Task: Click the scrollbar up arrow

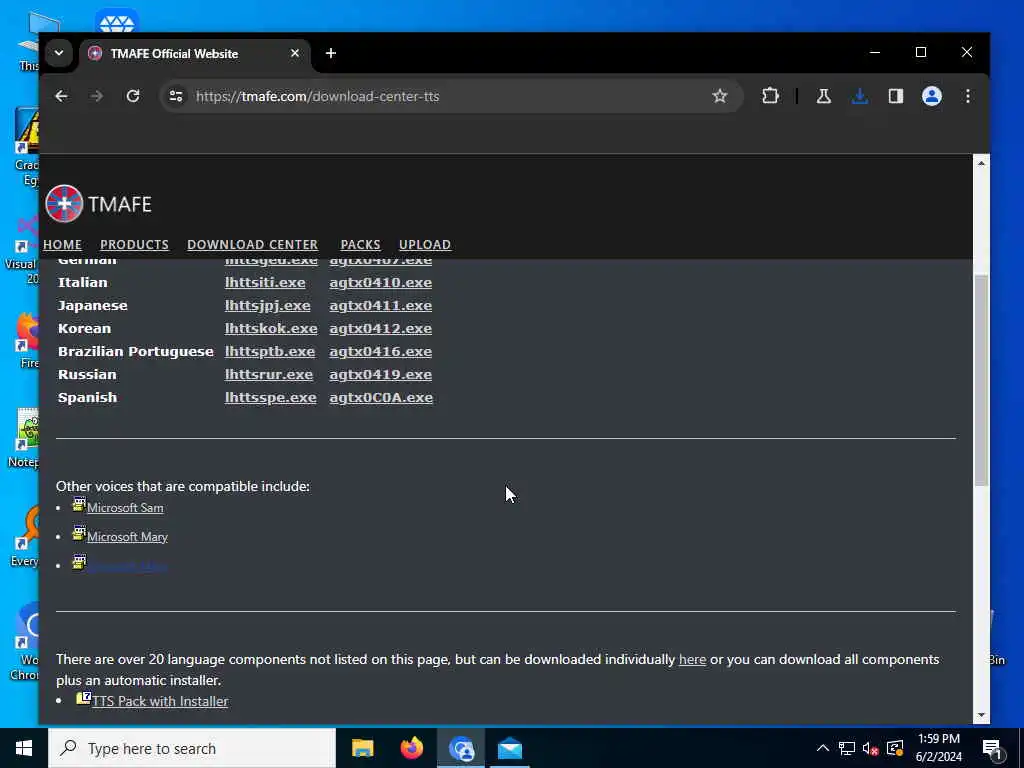Action: [x=981, y=163]
